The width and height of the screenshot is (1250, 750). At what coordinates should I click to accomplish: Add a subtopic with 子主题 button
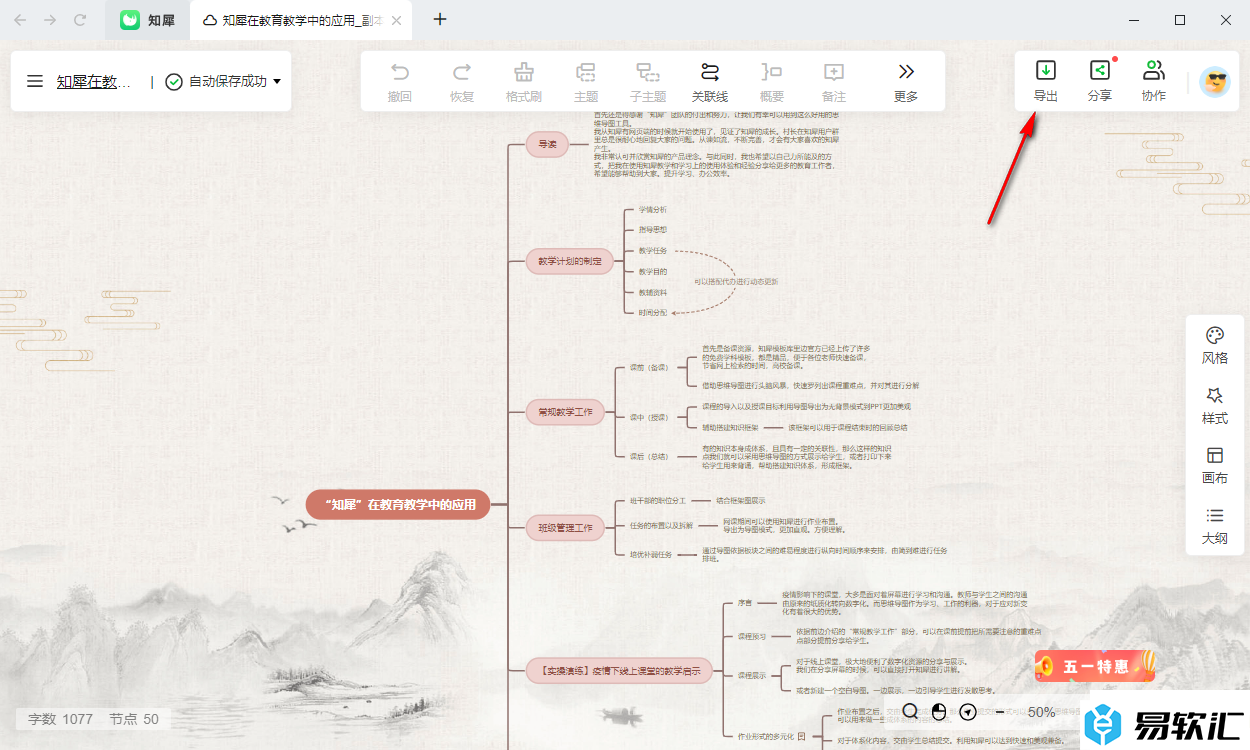click(x=647, y=82)
